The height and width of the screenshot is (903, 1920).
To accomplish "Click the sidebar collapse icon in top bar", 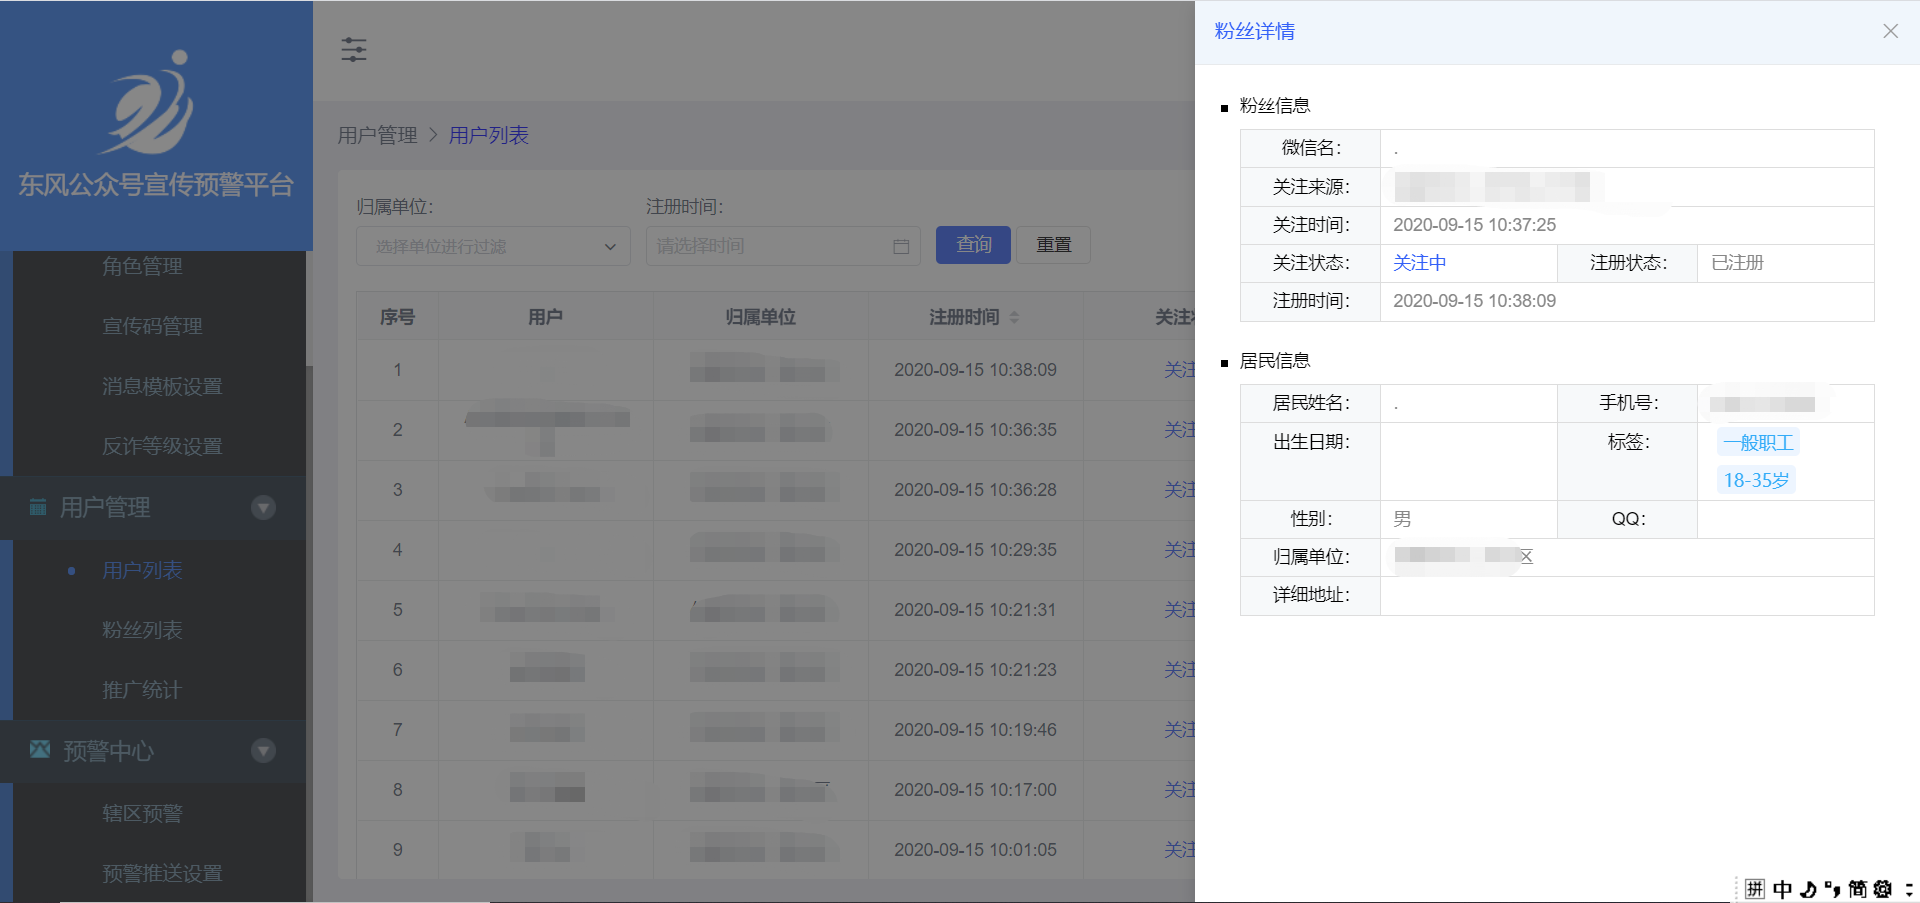I will (354, 49).
